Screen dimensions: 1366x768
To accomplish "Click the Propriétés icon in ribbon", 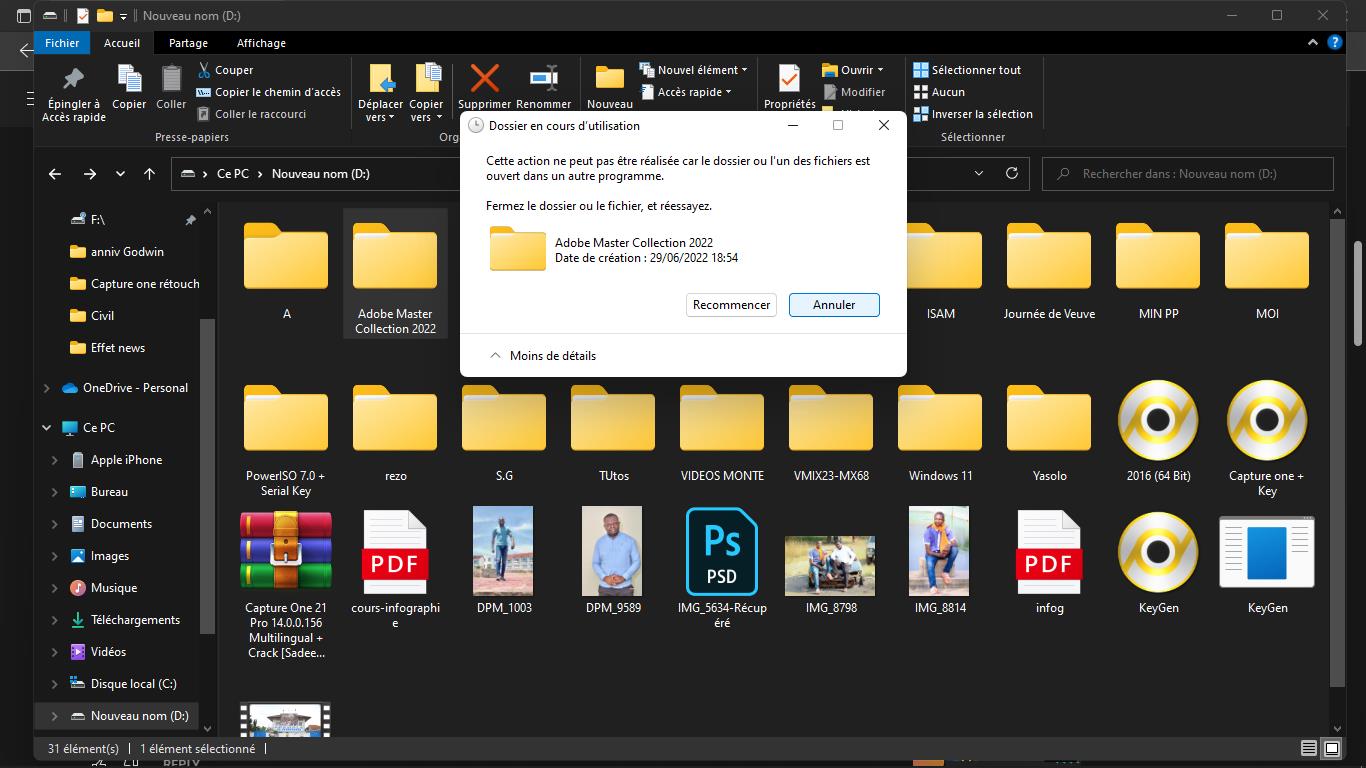I will [x=789, y=79].
